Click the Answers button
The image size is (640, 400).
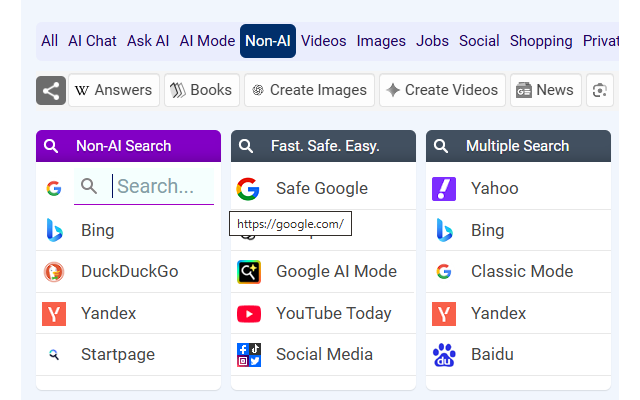(x=114, y=90)
